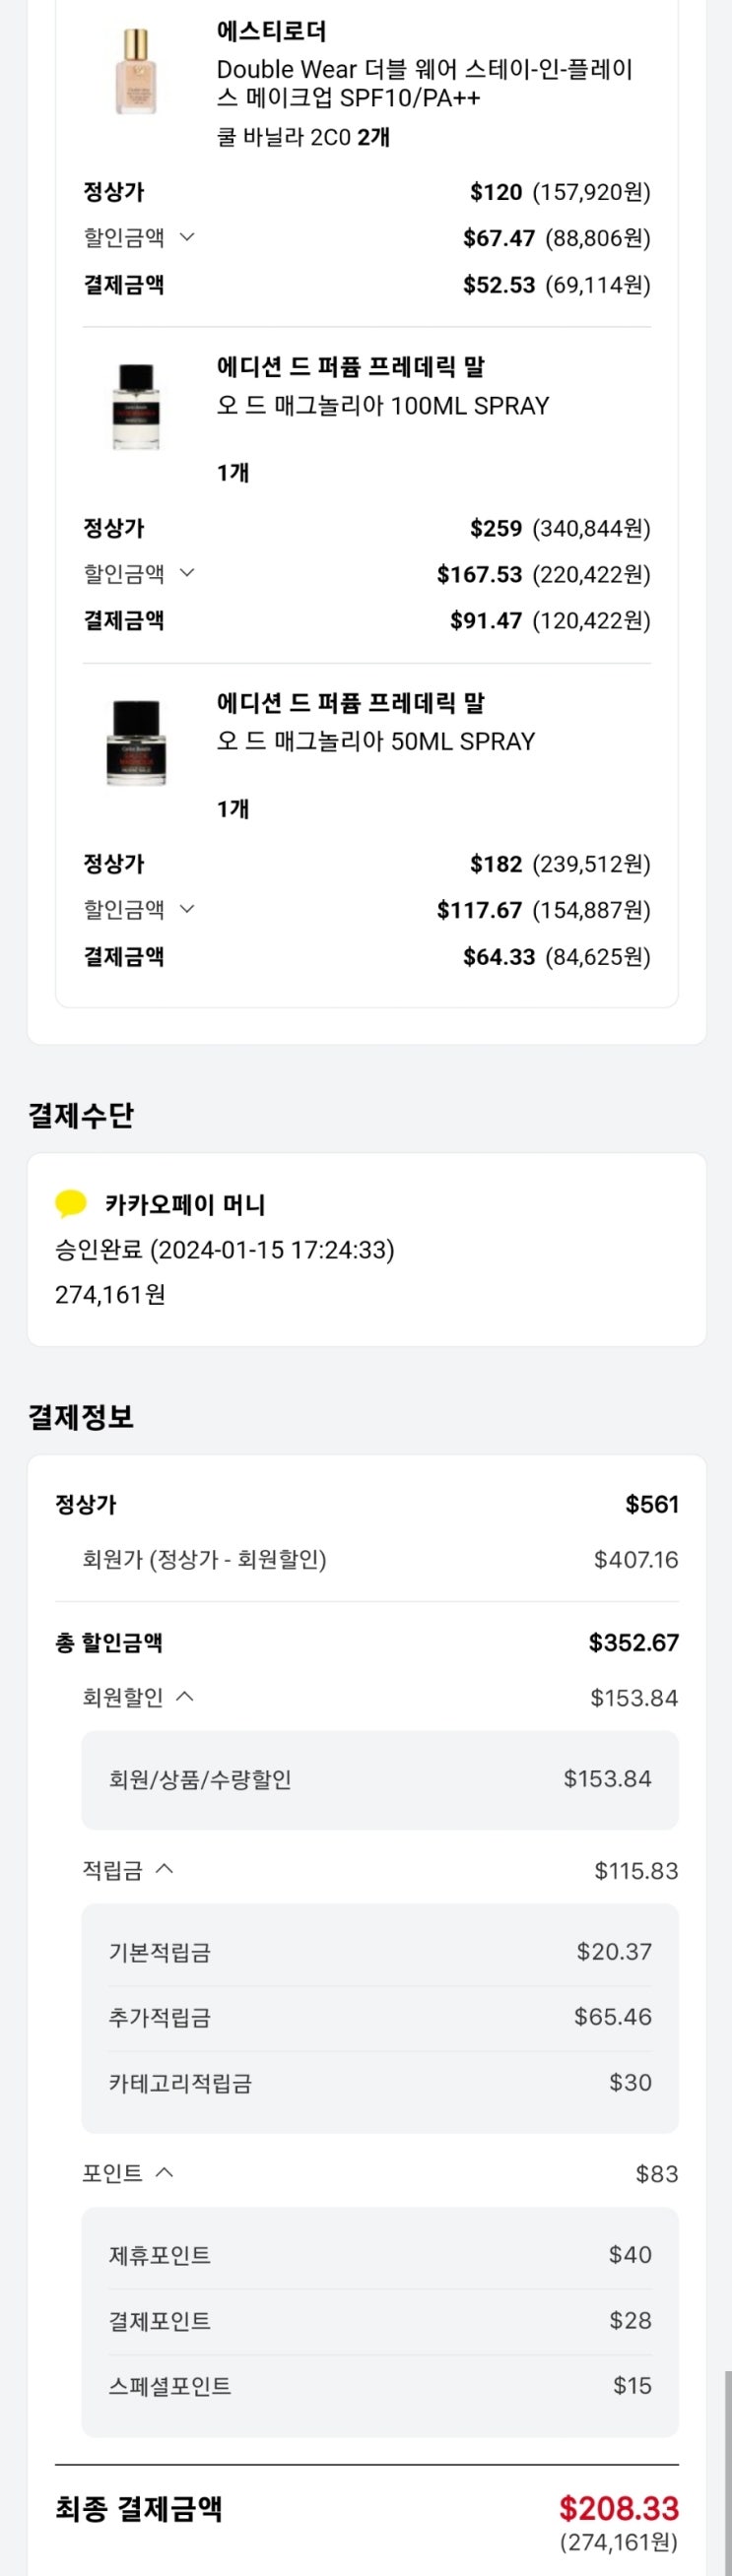Expand 할인금액 for the 100ML SPRAY item
Viewport: 732px width, 2576px height.
click(139, 573)
